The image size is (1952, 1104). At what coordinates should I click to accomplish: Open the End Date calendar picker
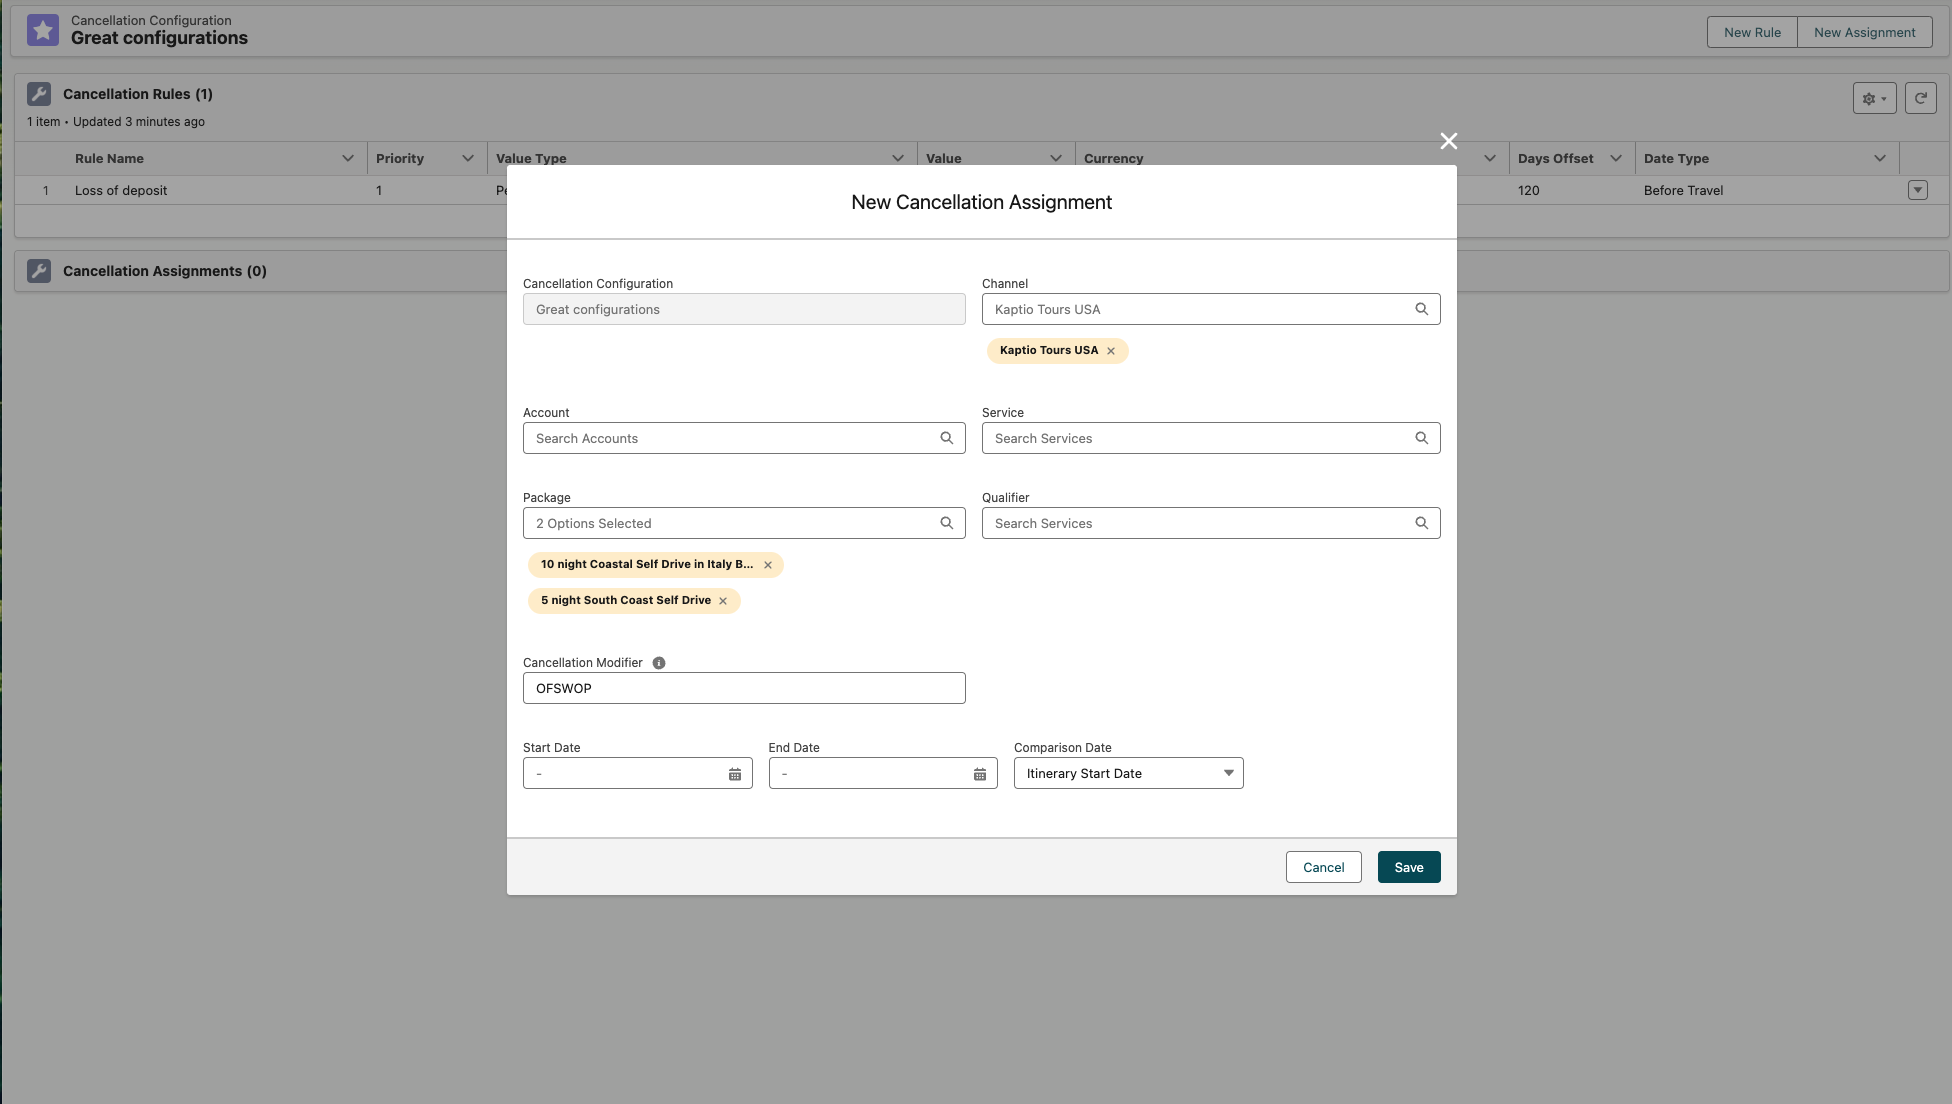(980, 774)
